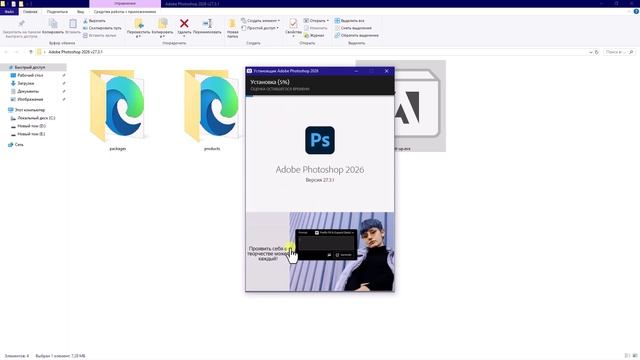Open the address bar history dropdown
The height and width of the screenshot is (360, 640).
[591, 52]
